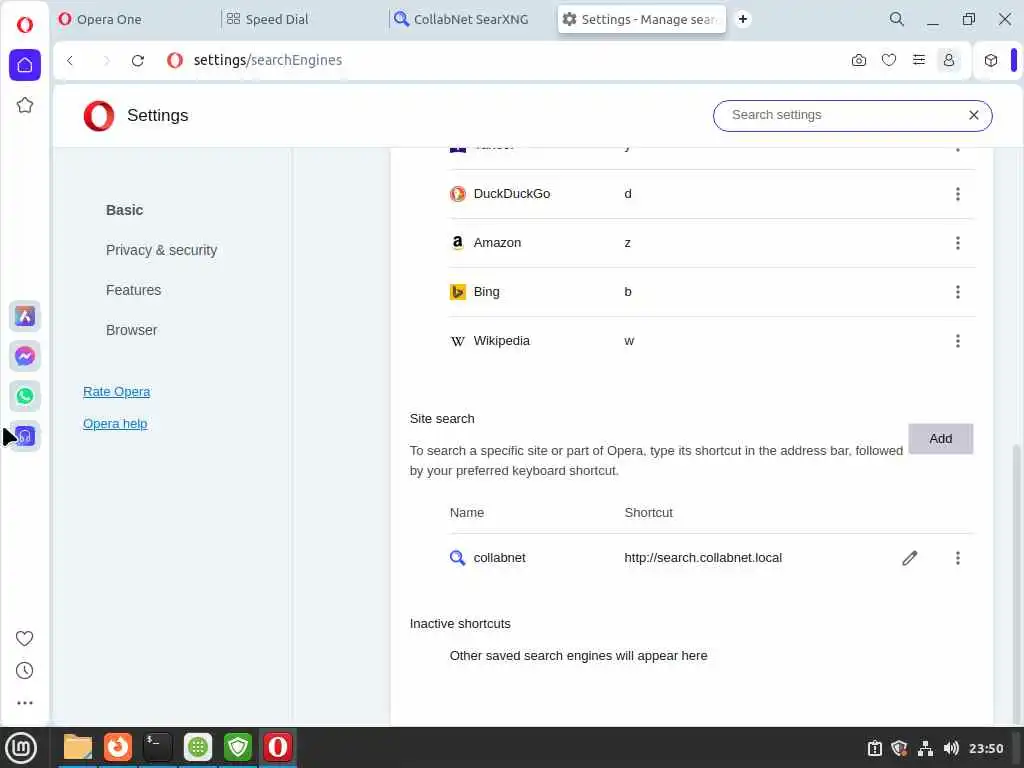This screenshot has width=1024, height=768.
Task: Open network icon in tray
Action: click(x=925, y=748)
